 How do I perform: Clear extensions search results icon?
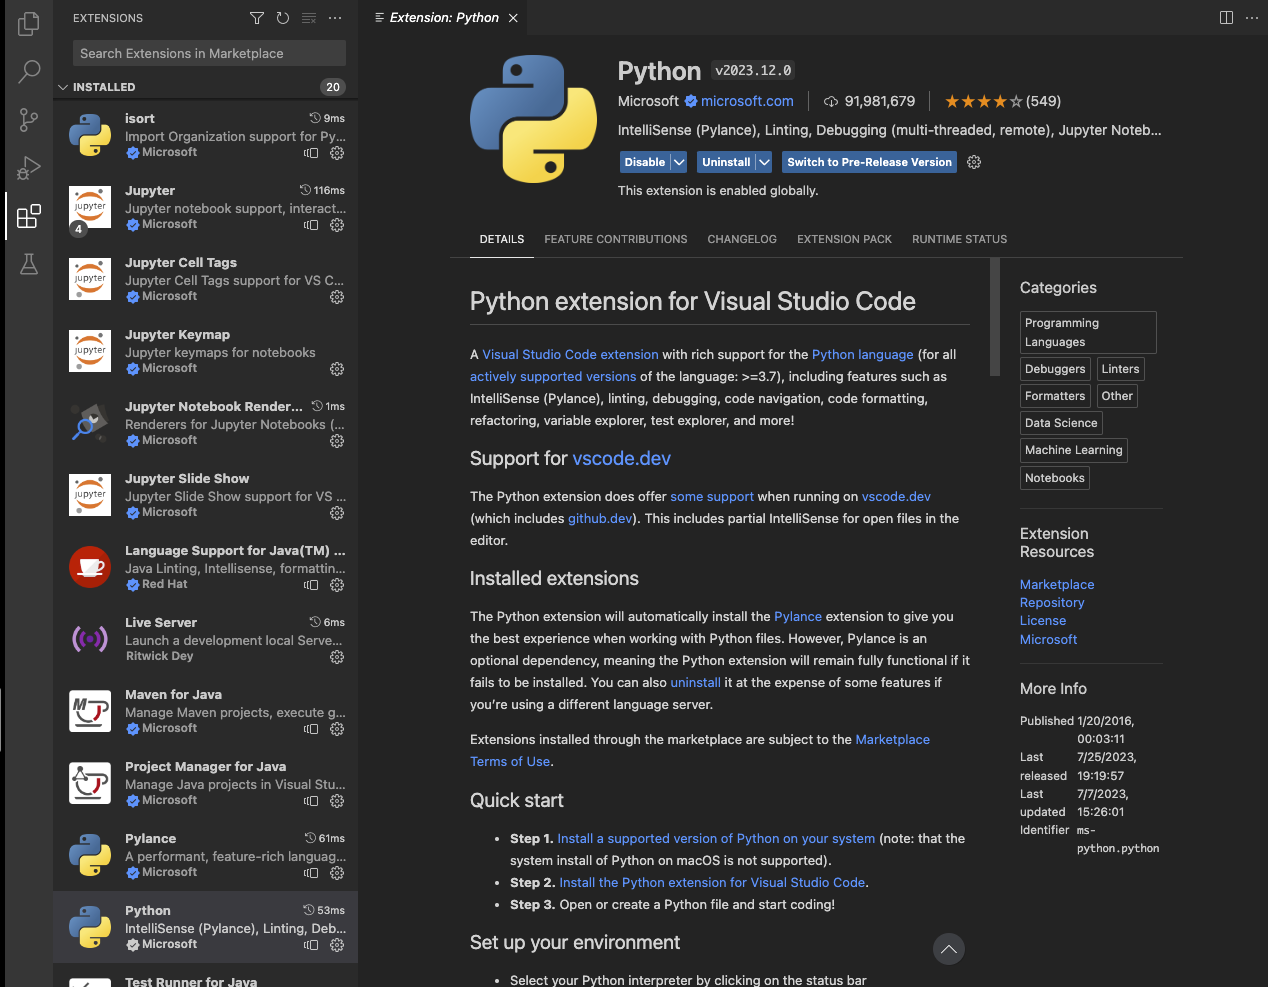[309, 18]
